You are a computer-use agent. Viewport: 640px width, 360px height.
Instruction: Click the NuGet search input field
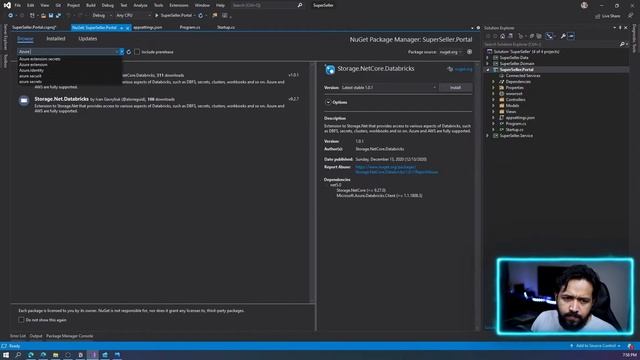[x=68, y=52]
